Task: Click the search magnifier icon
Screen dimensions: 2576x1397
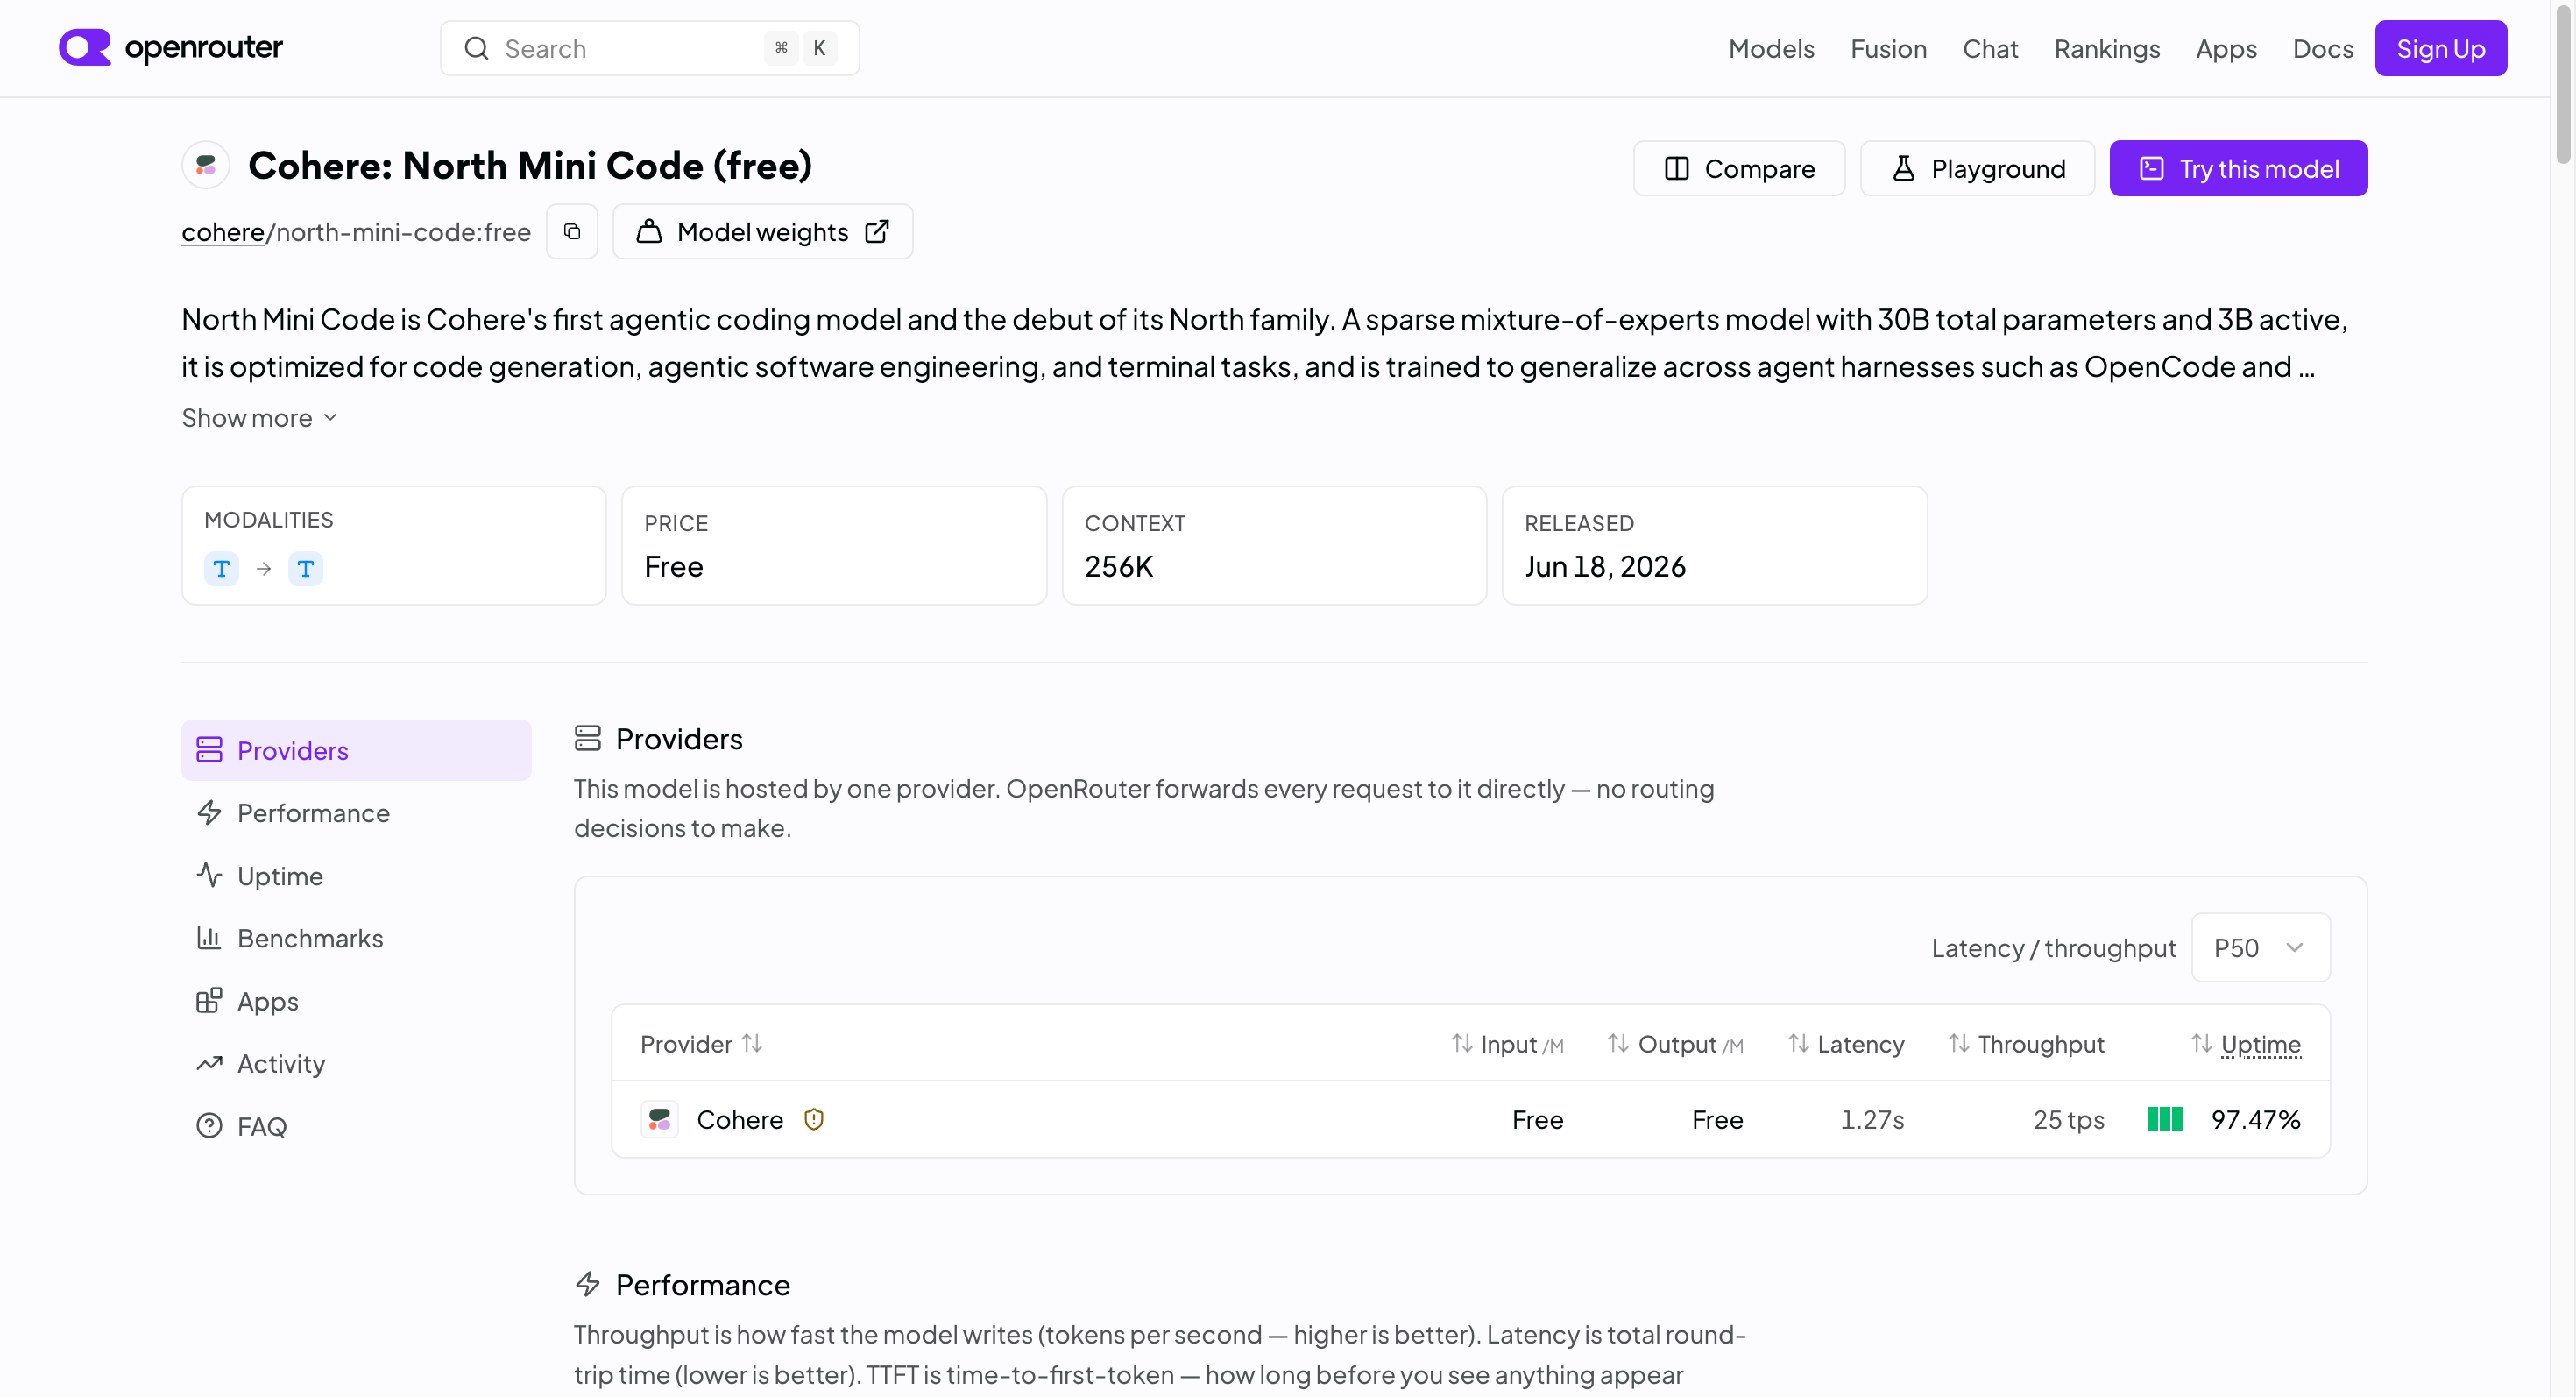Action: click(x=477, y=49)
